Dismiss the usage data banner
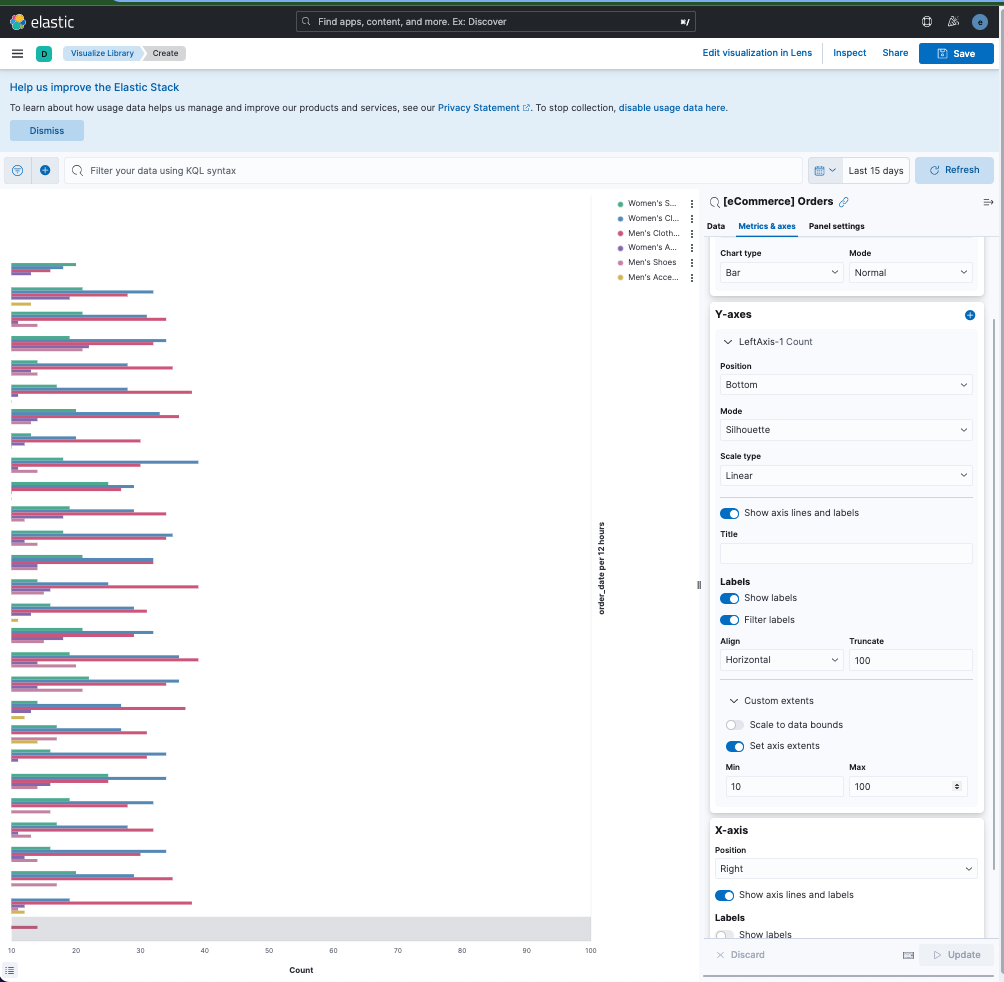1004x982 pixels. tap(47, 131)
